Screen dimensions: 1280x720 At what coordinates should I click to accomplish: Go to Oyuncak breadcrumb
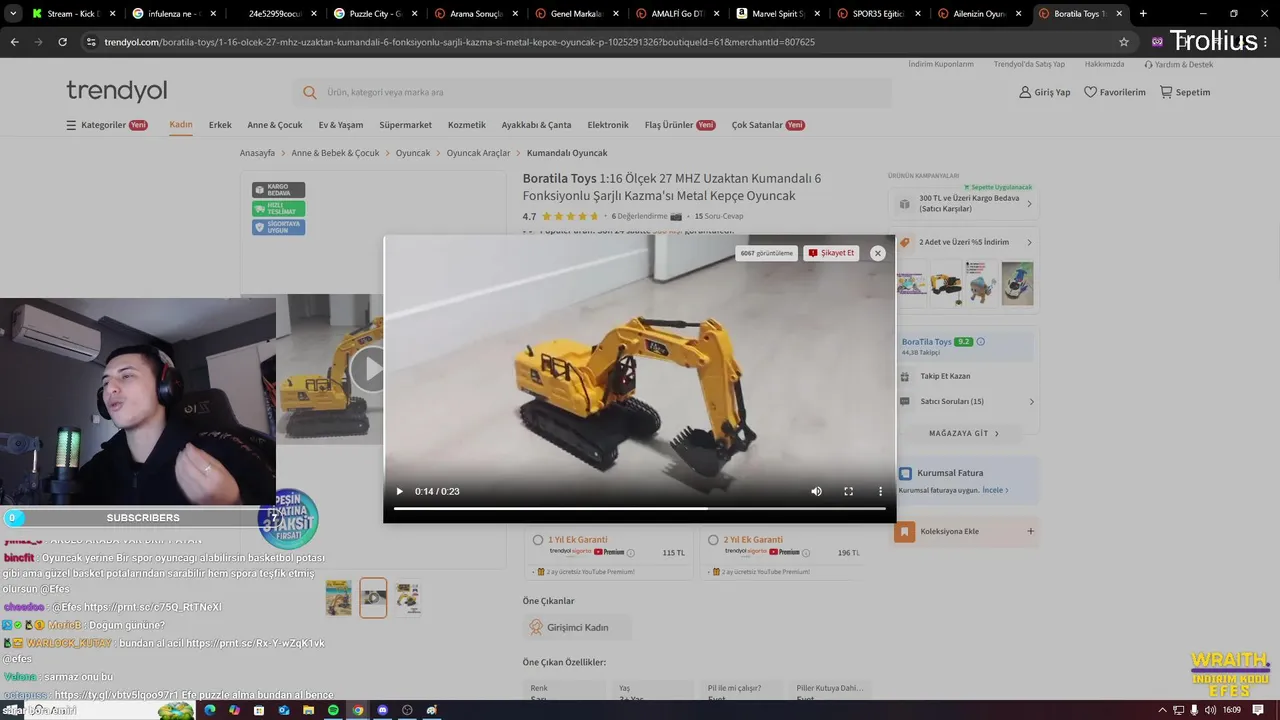pyautogui.click(x=413, y=153)
